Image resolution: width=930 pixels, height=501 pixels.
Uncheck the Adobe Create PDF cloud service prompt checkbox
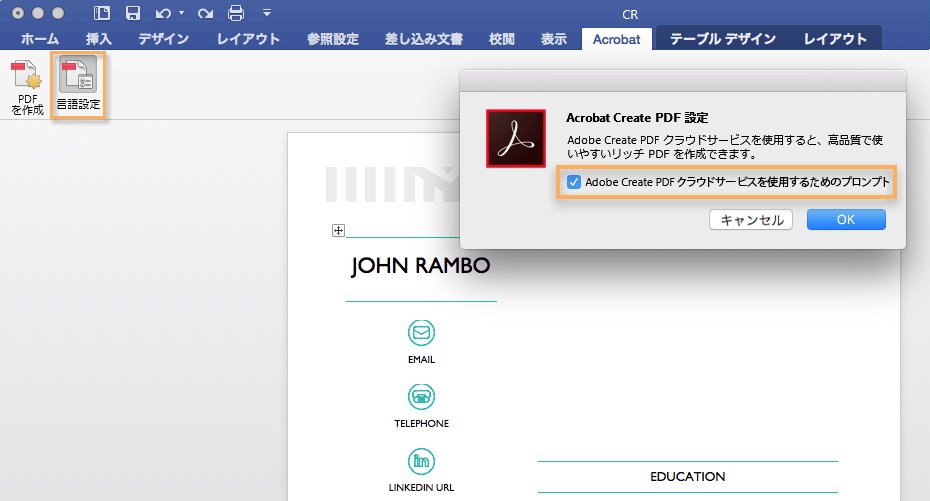(x=574, y=182)
